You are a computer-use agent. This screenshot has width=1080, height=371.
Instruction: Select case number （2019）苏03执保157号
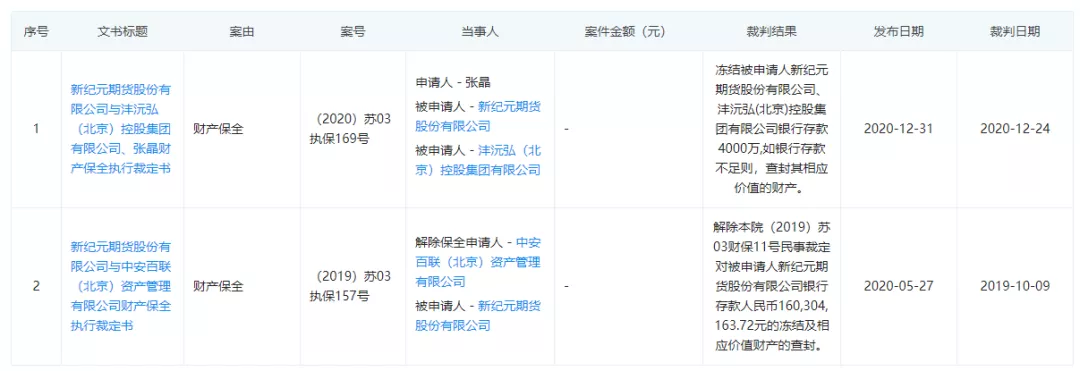[x=351, y=286]
